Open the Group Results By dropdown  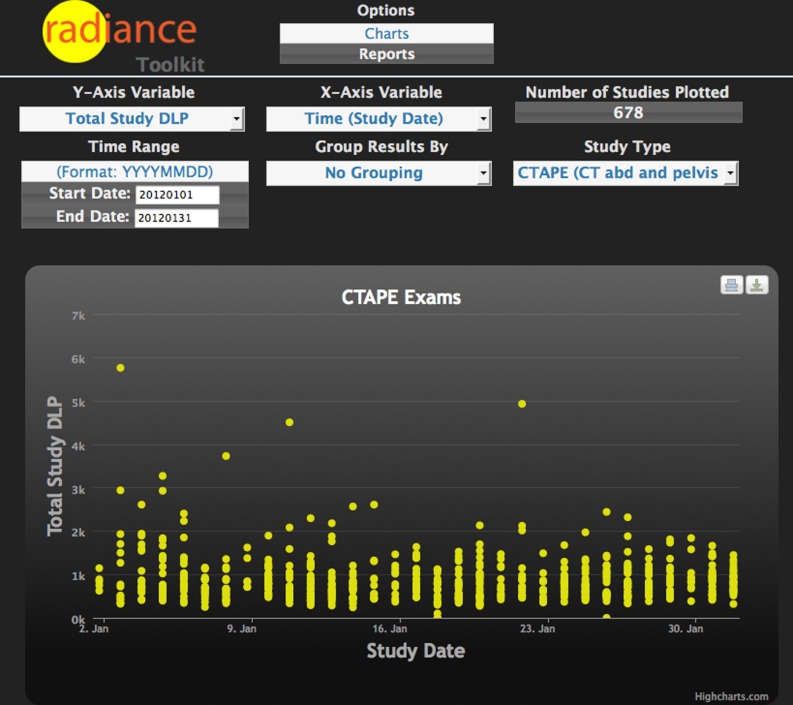point(378,173)
